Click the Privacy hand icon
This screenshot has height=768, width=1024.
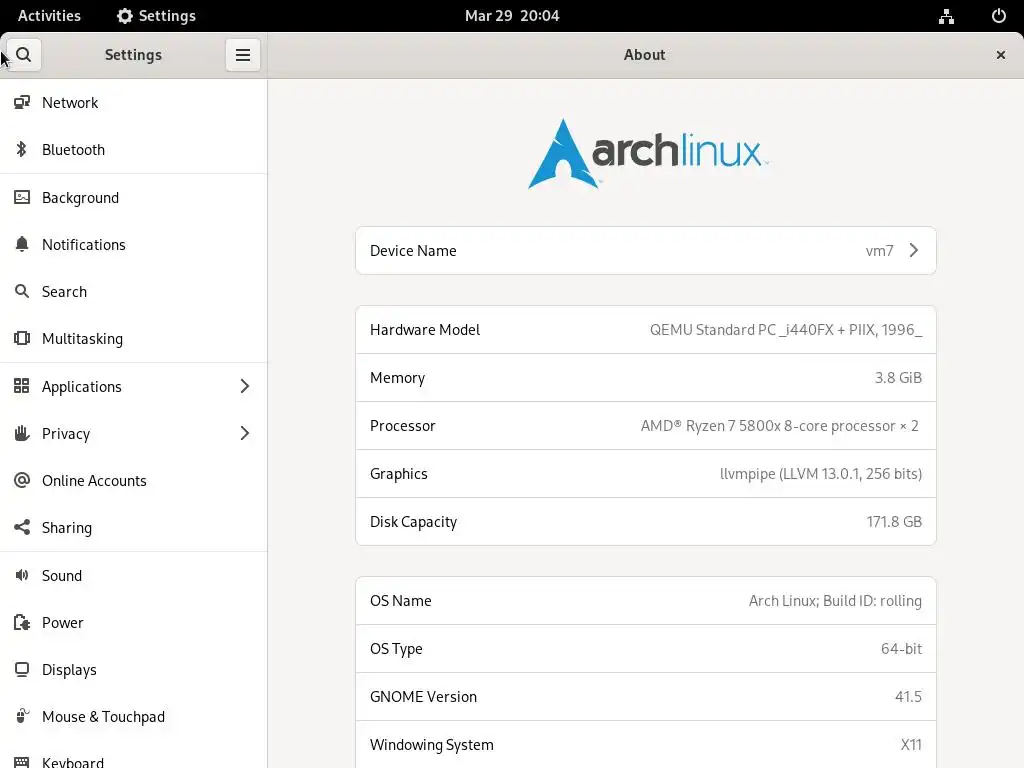[x=22, y=433]
